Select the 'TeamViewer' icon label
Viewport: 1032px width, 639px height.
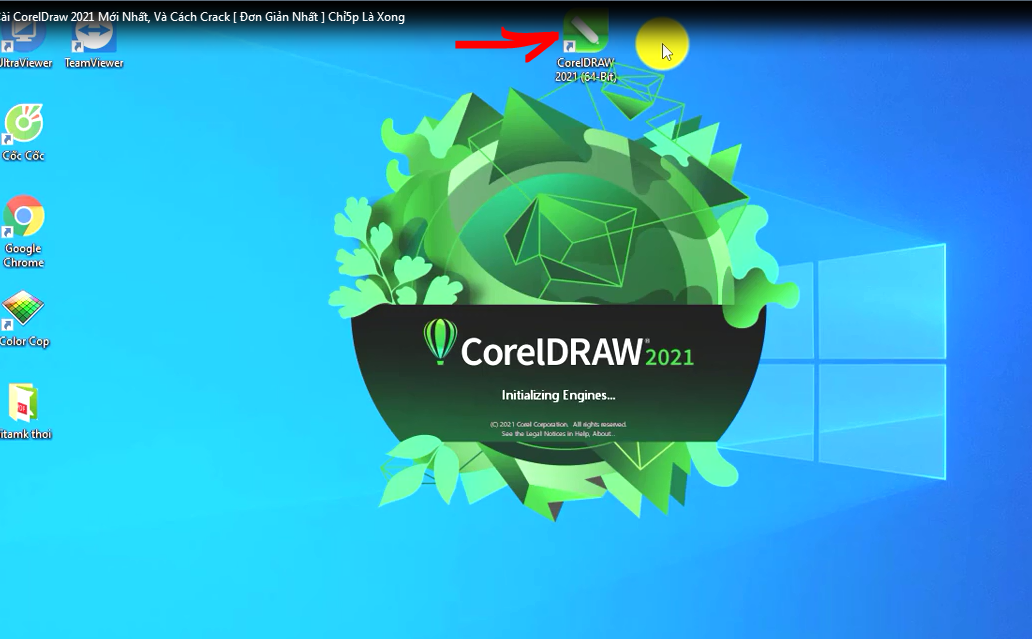coord(93,63)
